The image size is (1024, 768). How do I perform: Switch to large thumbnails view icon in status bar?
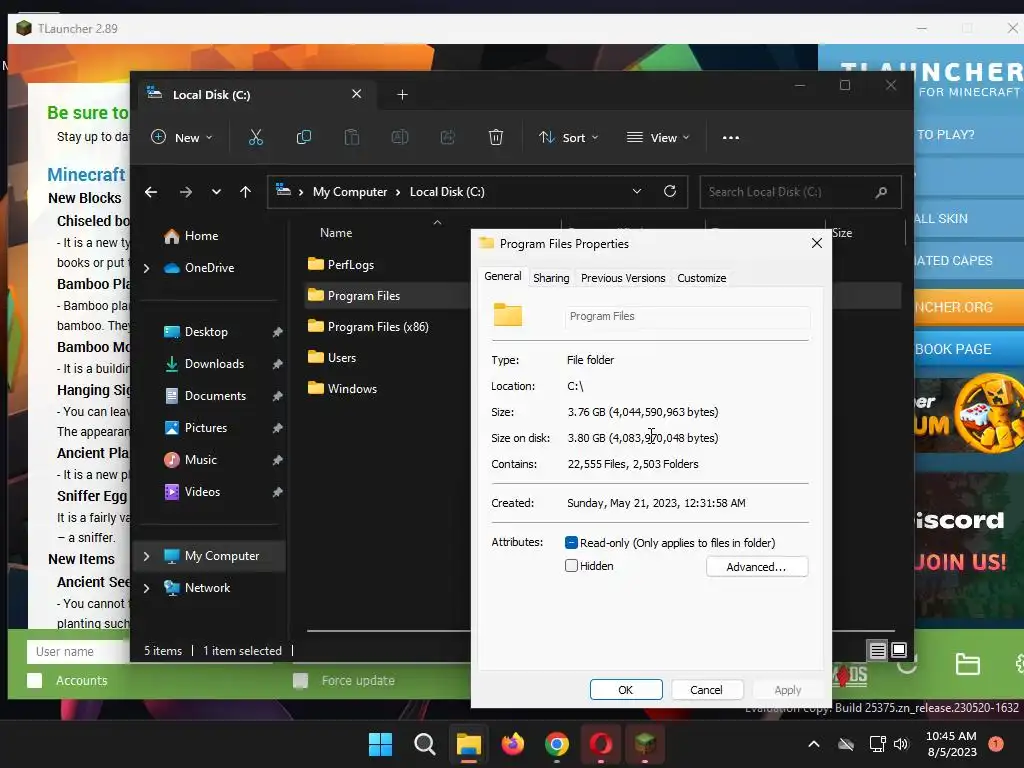(x=899, y=650)
